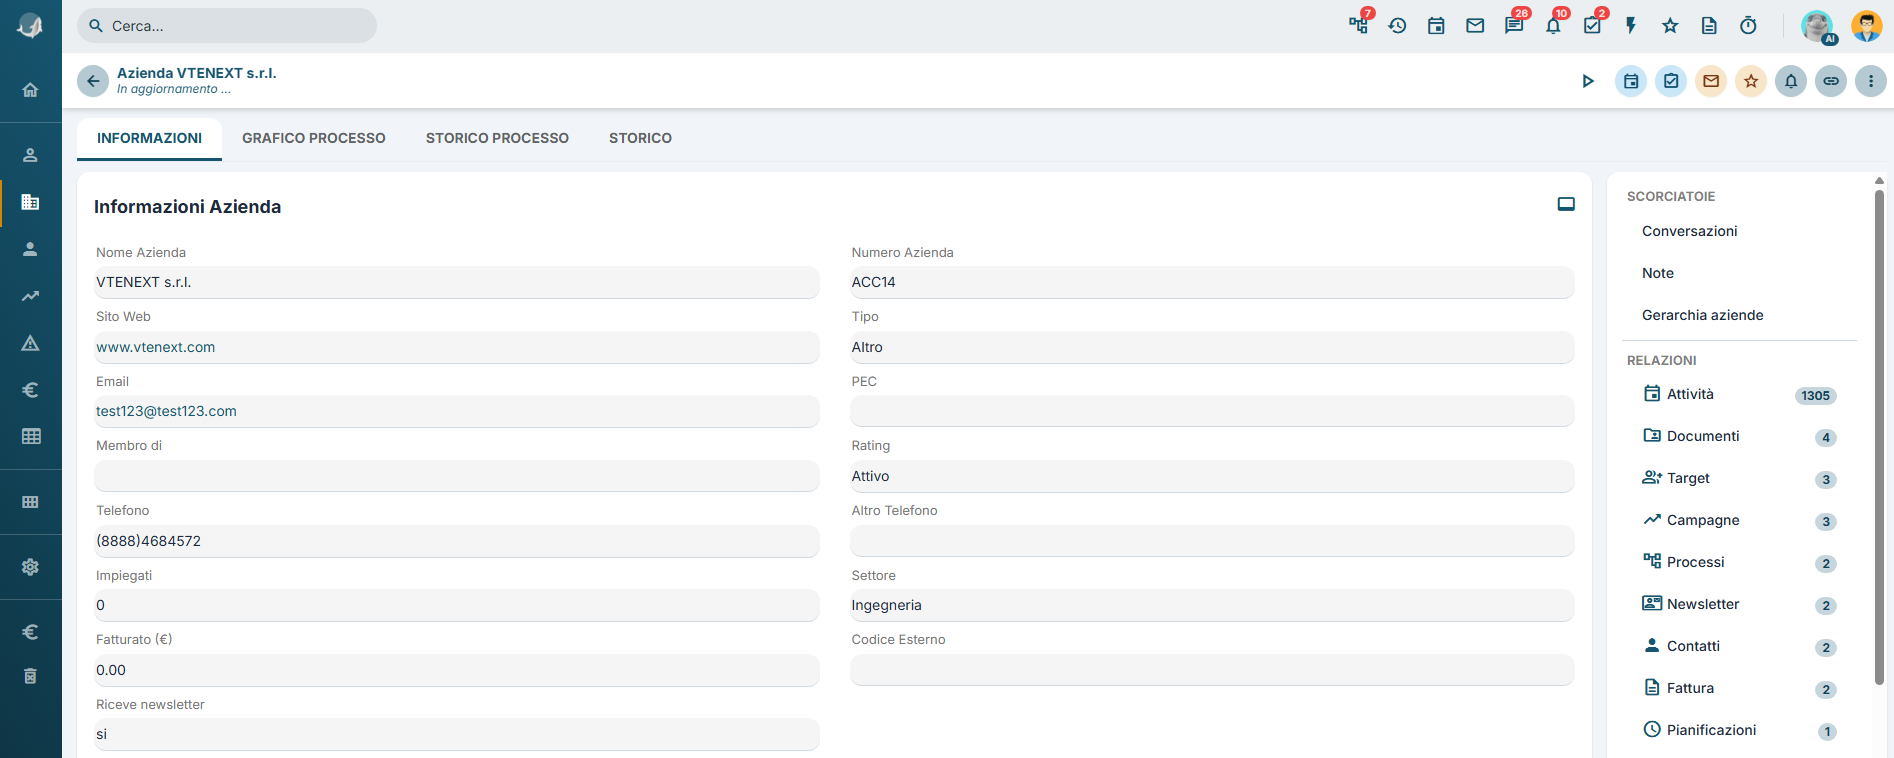The height and width of the screenshot is (758, 1894).
Task: Open the Conversazioni shortcut
Action: (1690, 231)
